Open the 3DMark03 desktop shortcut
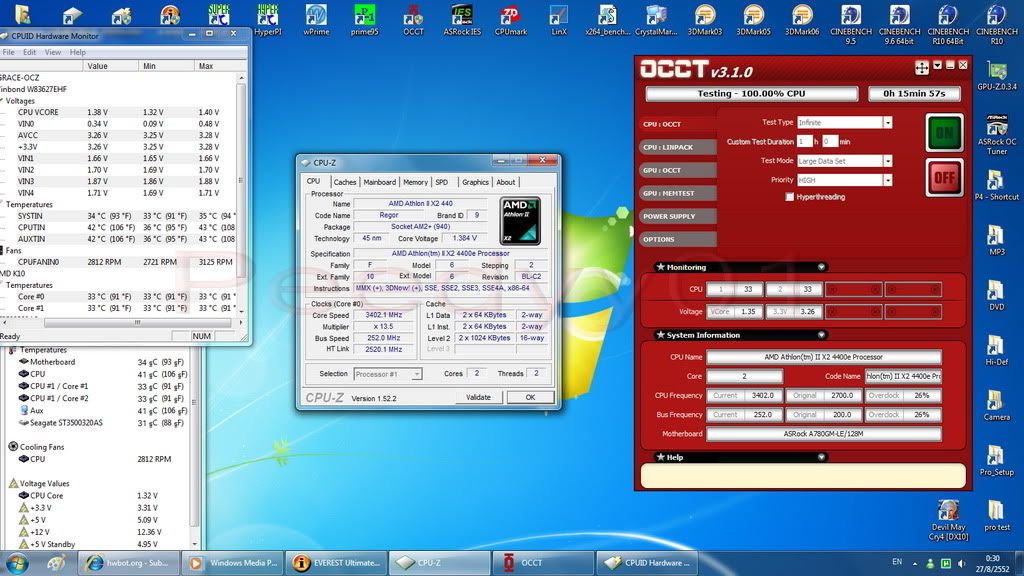The width and height of the screenshot is (1024, 576). (x=705, y=20)
